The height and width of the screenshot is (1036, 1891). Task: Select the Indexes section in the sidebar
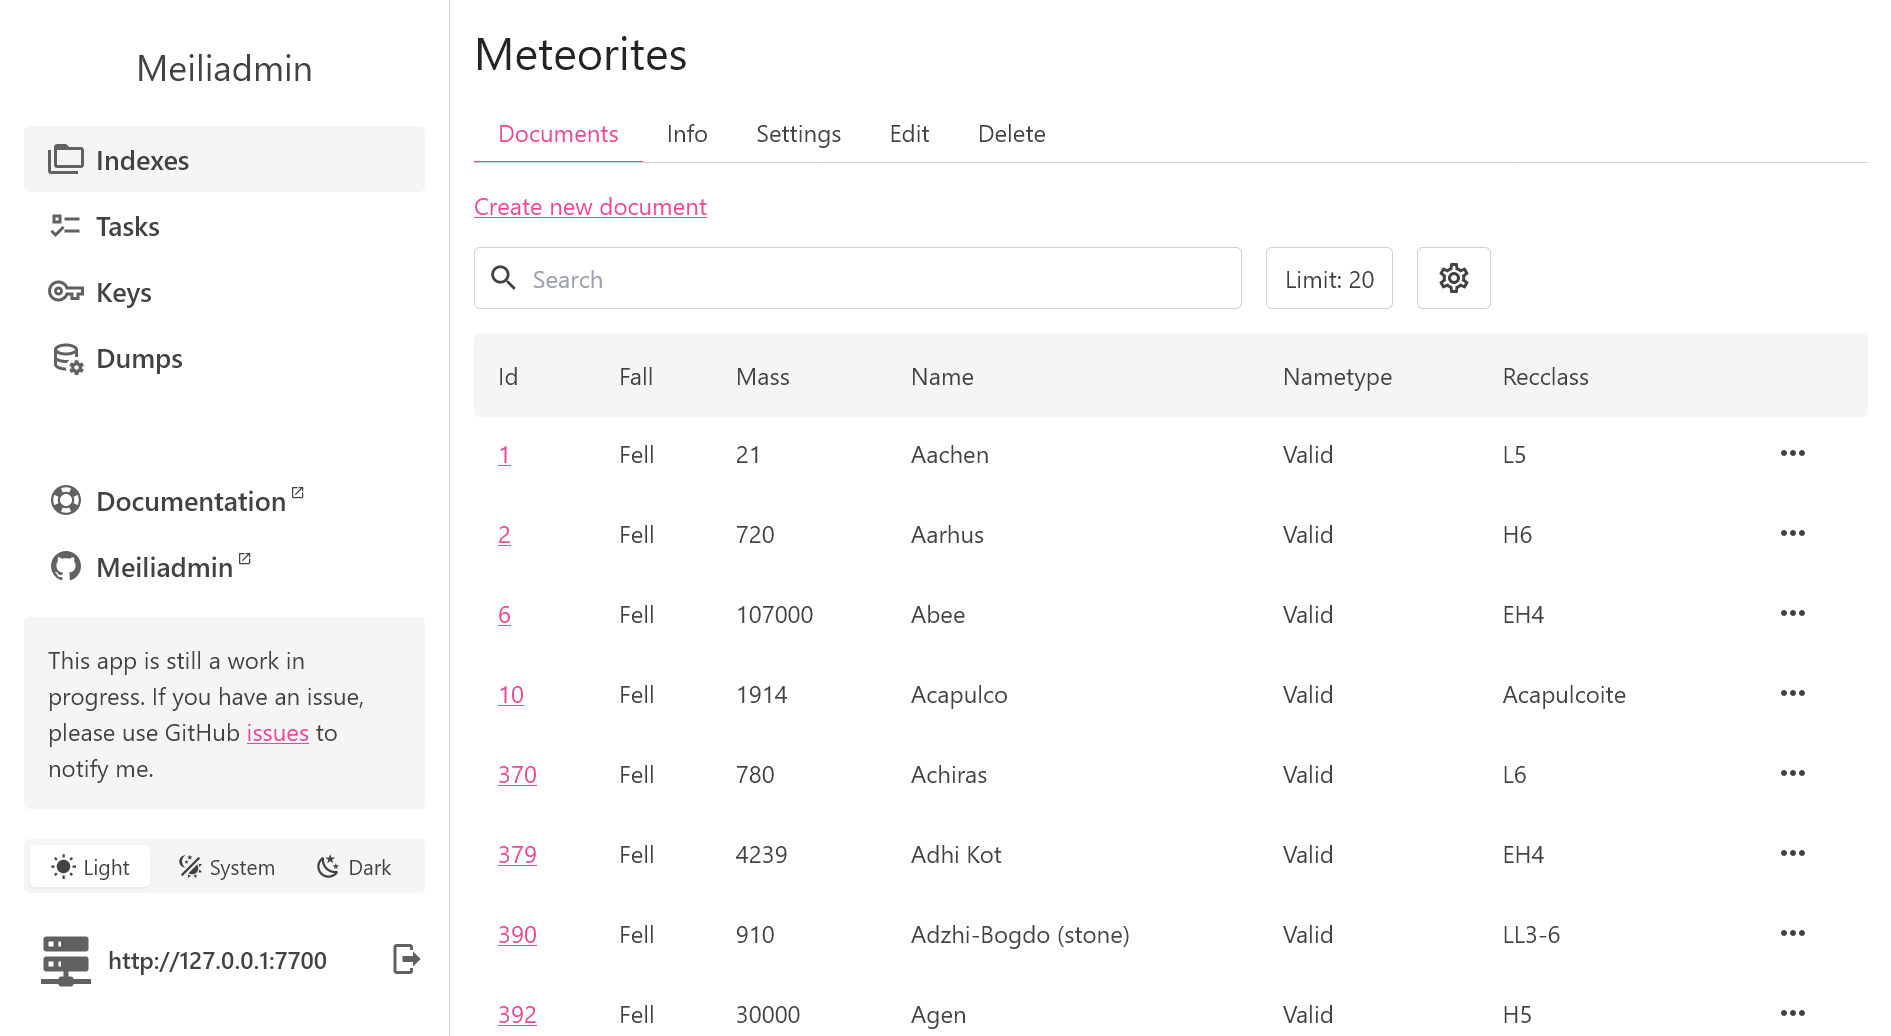point(142,159)
